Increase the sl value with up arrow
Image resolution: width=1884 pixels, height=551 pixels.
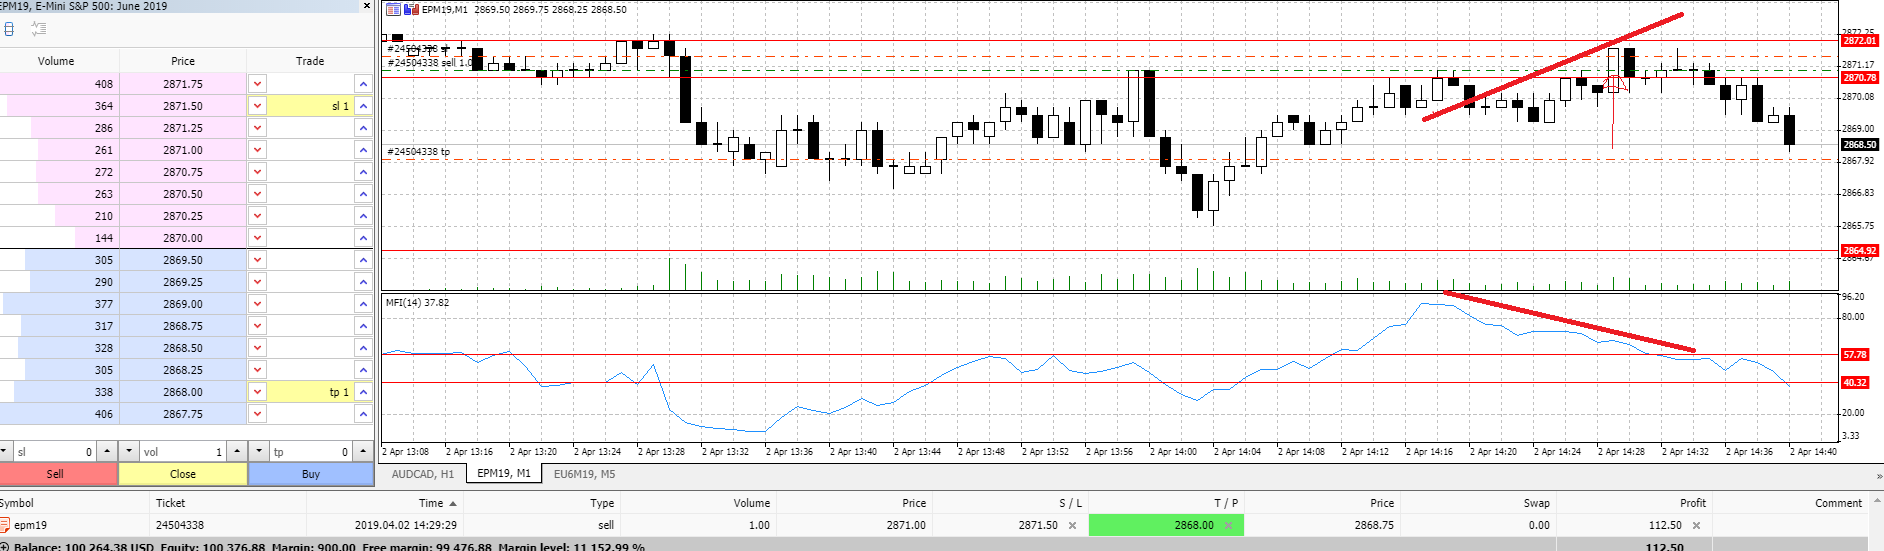107,451
